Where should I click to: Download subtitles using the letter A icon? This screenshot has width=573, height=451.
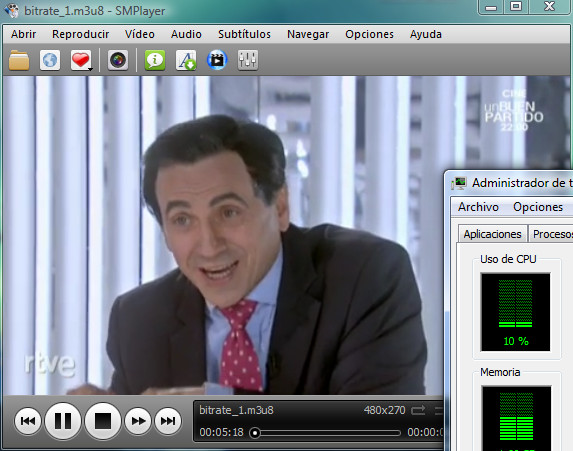(186, 60)
